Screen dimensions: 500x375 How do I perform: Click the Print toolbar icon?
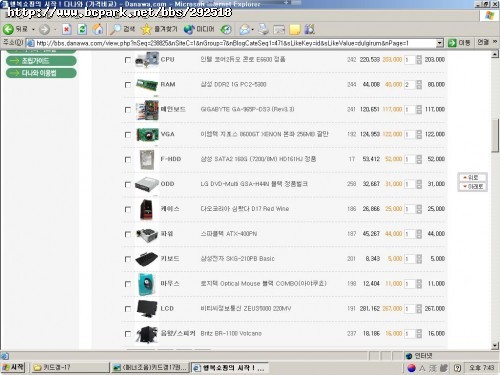264,29
